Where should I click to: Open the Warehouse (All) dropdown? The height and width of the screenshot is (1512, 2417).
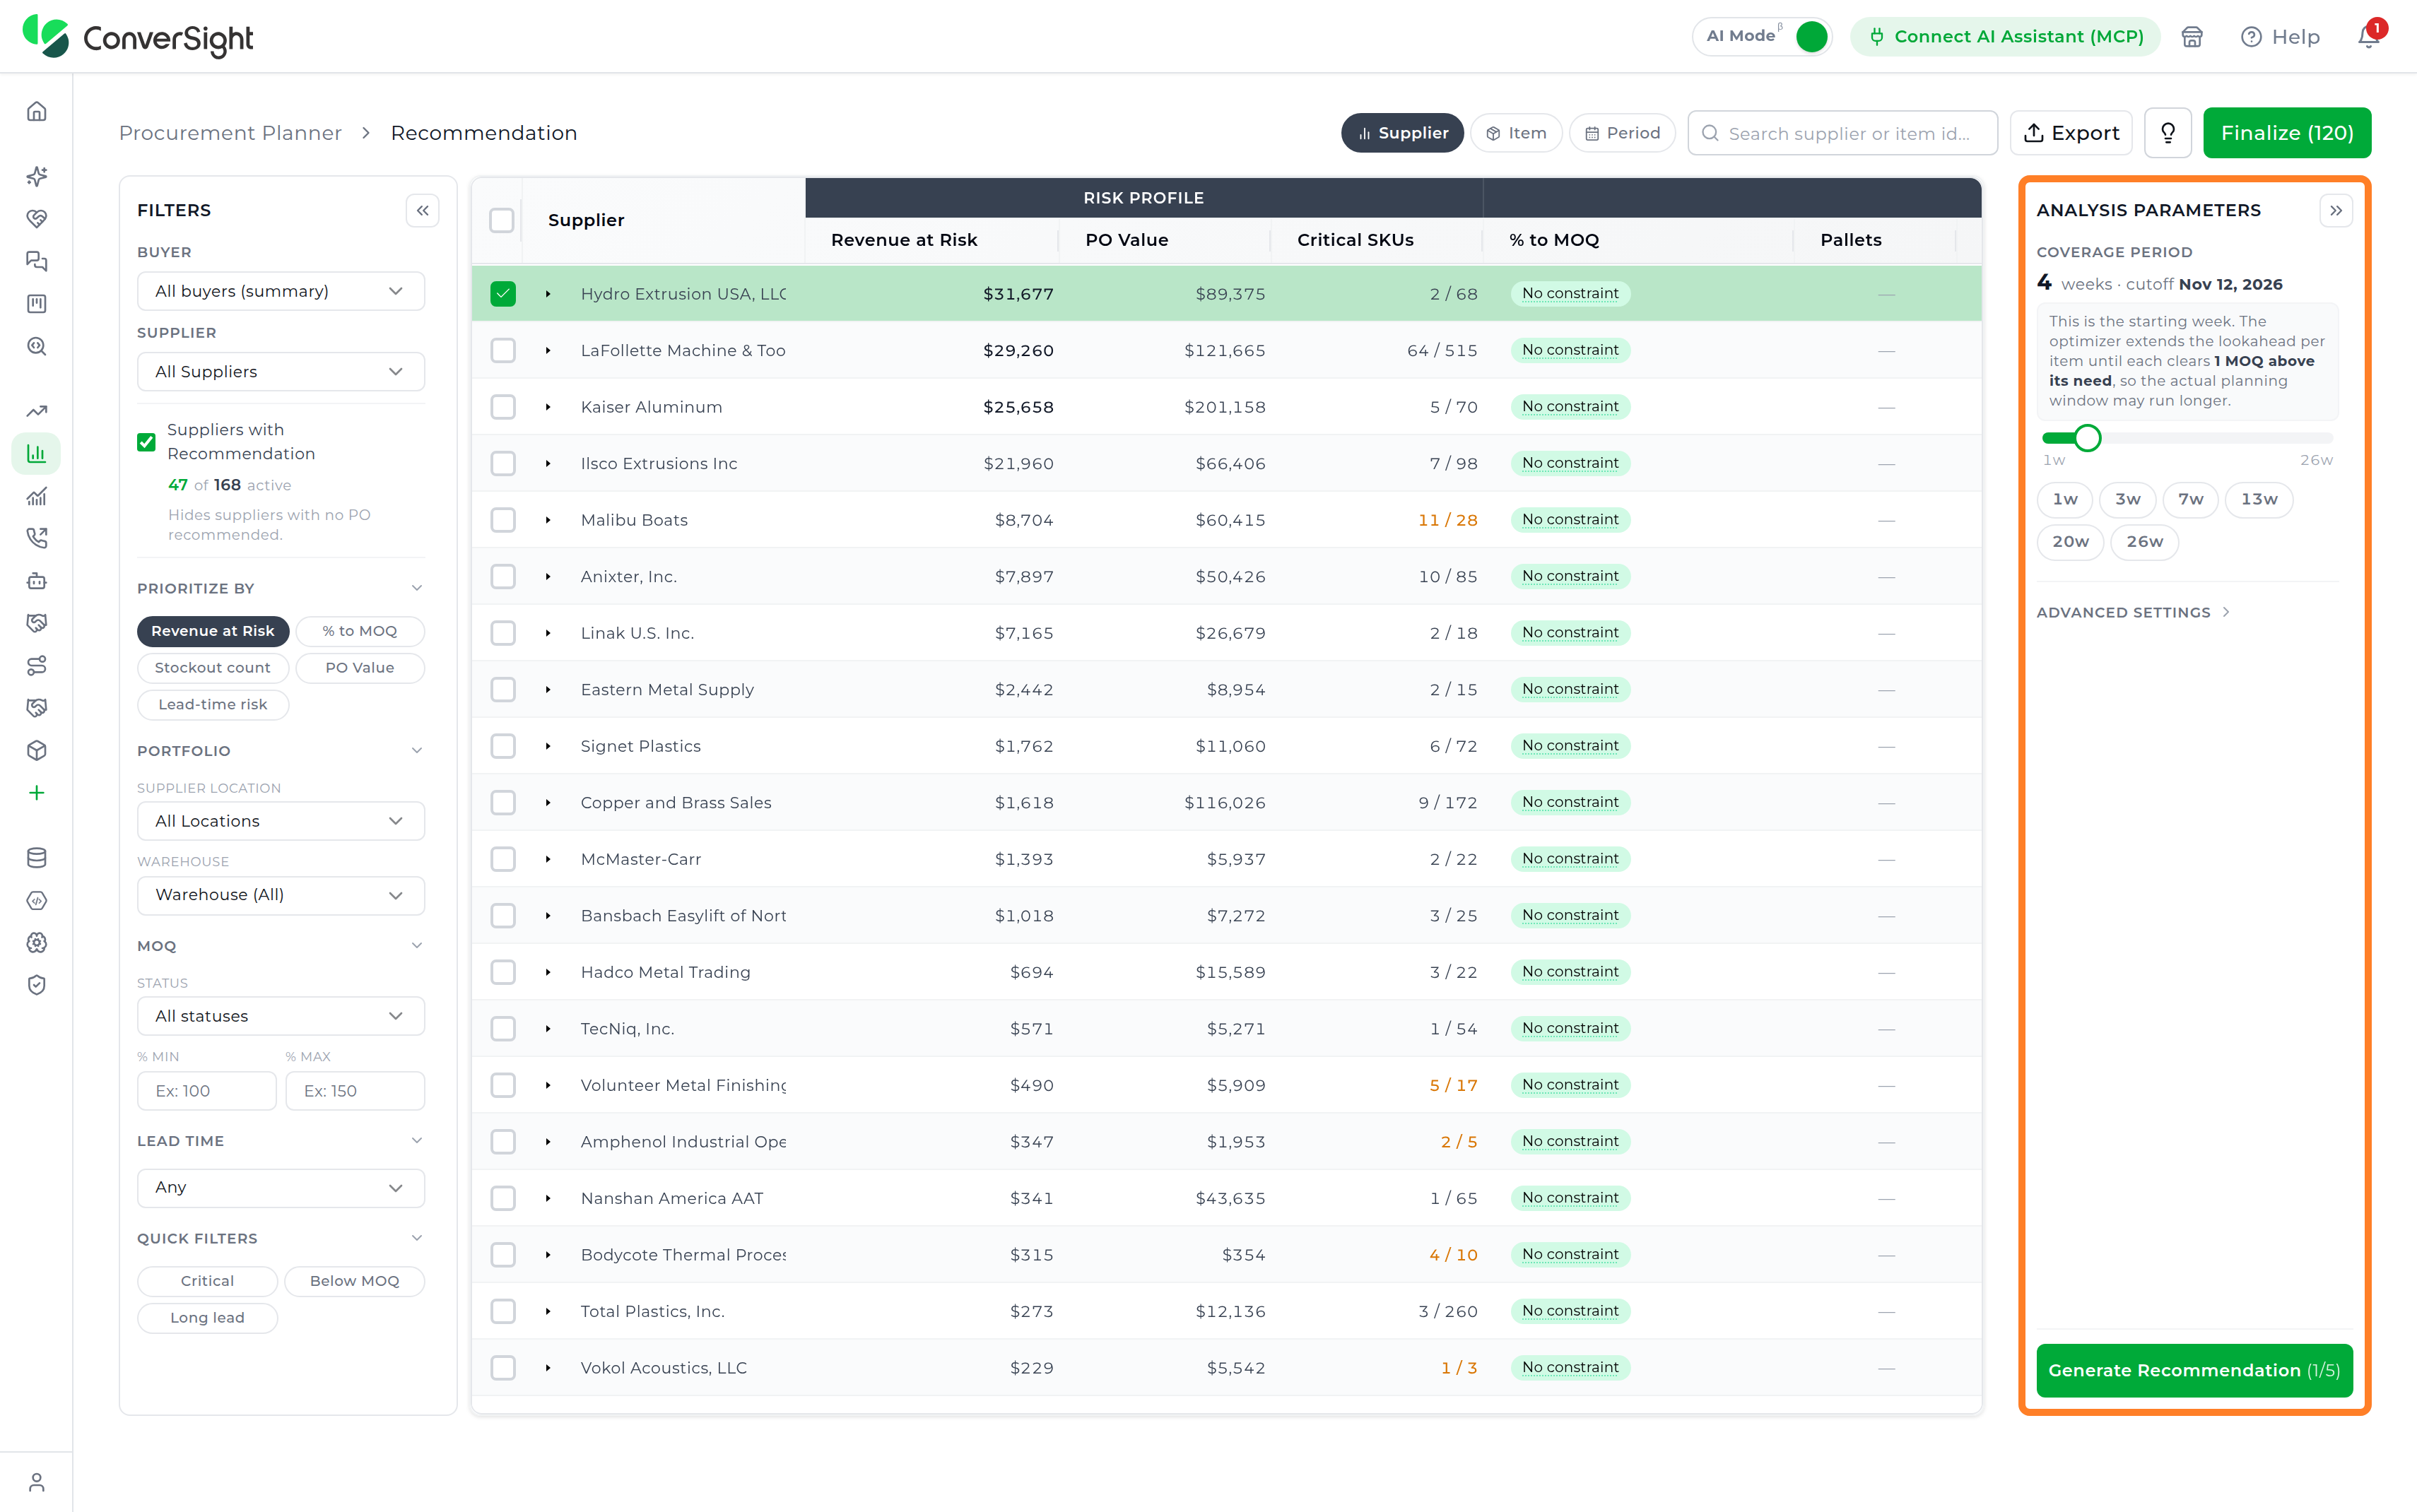coord(281,895)
